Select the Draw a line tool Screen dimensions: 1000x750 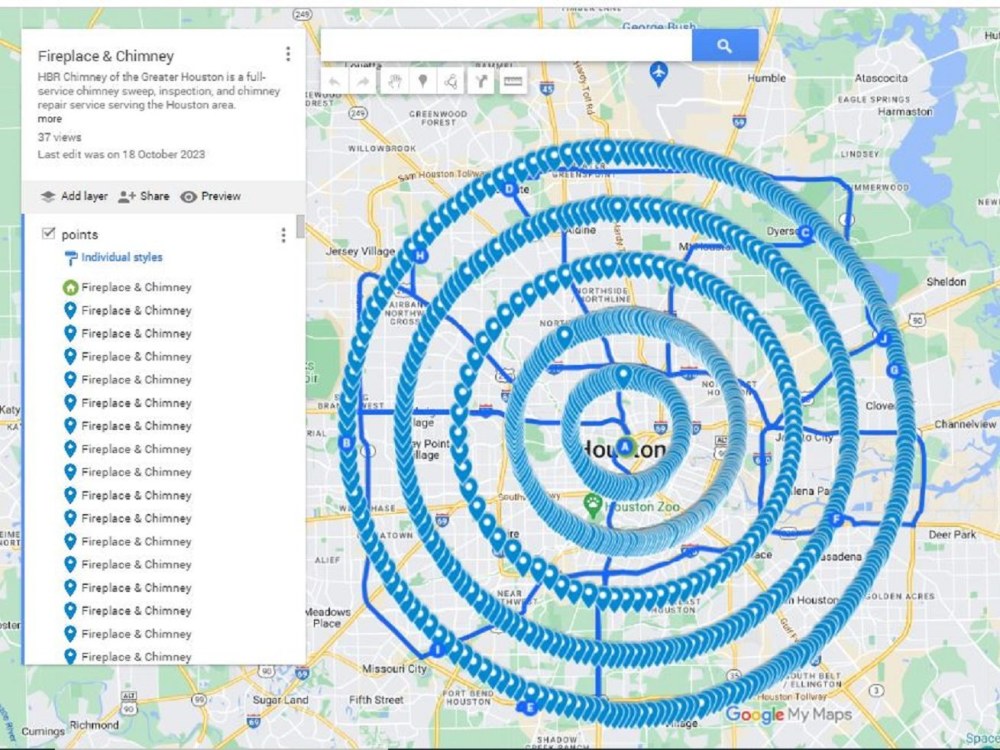451,82
